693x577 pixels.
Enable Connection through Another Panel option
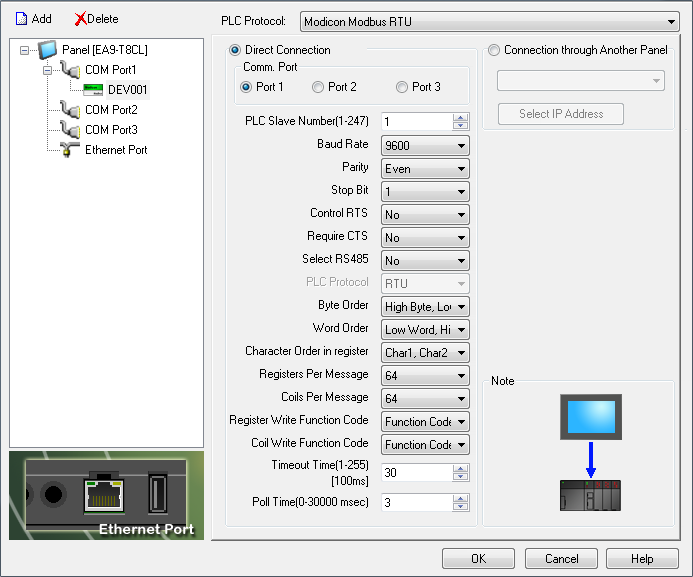[x=494, y=50]
